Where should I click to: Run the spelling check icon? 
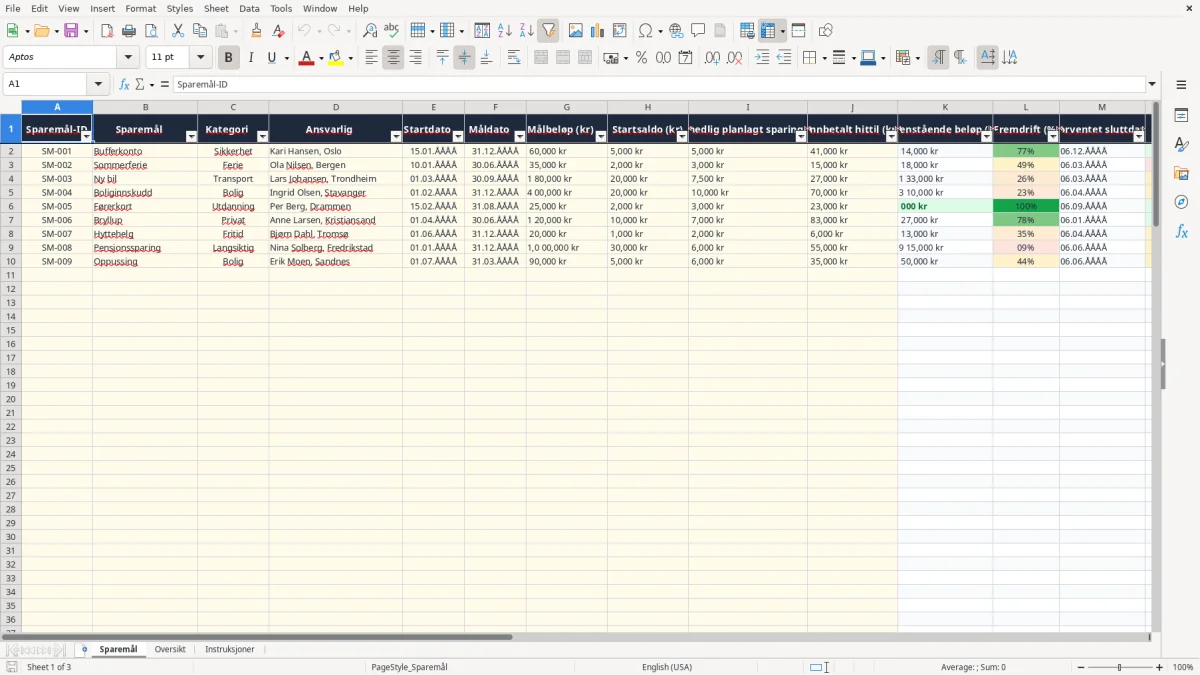pos(392,31)
